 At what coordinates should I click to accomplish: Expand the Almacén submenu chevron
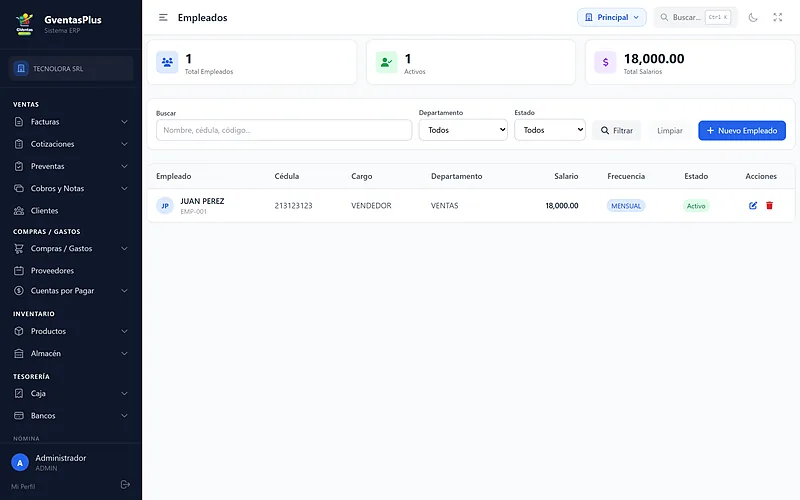coord(124,354)
